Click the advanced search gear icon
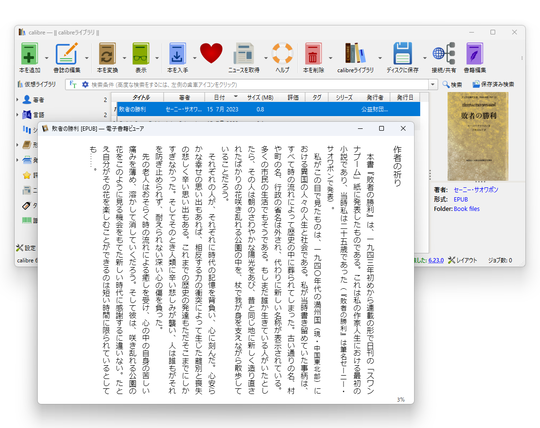The width and height of the screenshot is (540, 428). (x=85, y=84)
